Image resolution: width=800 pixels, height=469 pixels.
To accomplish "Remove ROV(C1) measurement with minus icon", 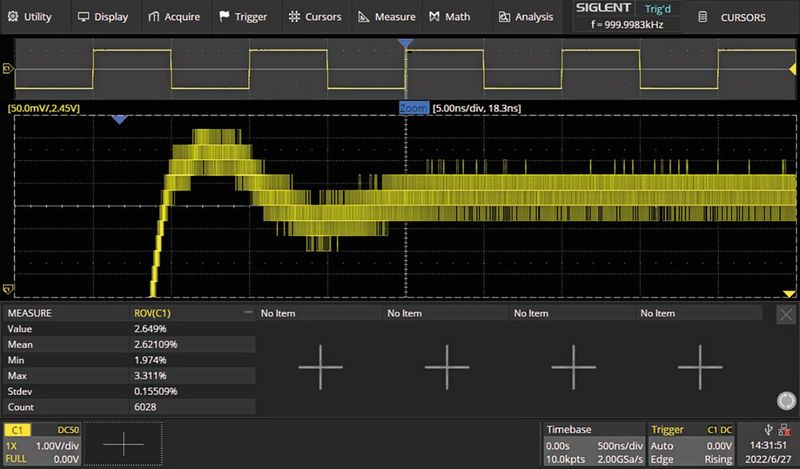I will pos(248,312).
